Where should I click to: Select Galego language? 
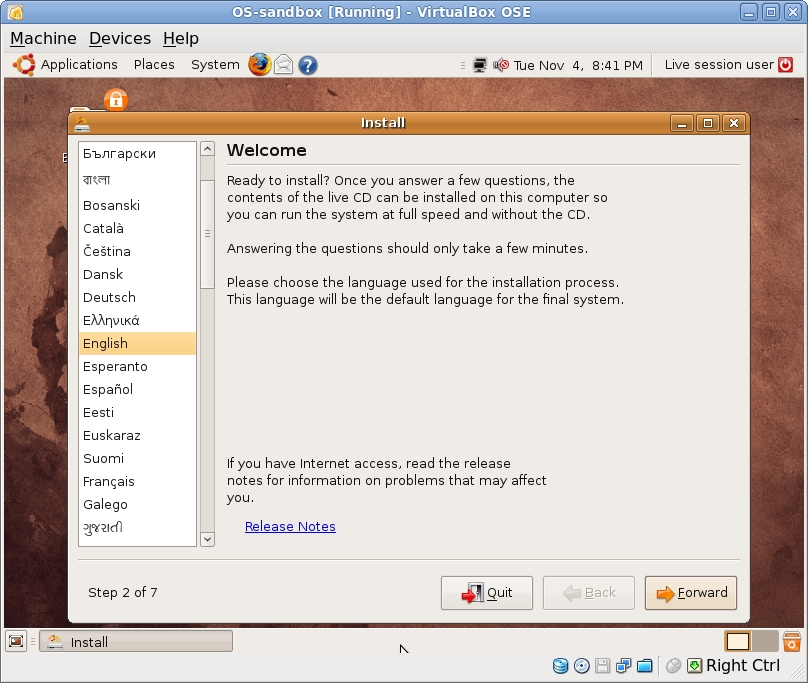(137, 504)
